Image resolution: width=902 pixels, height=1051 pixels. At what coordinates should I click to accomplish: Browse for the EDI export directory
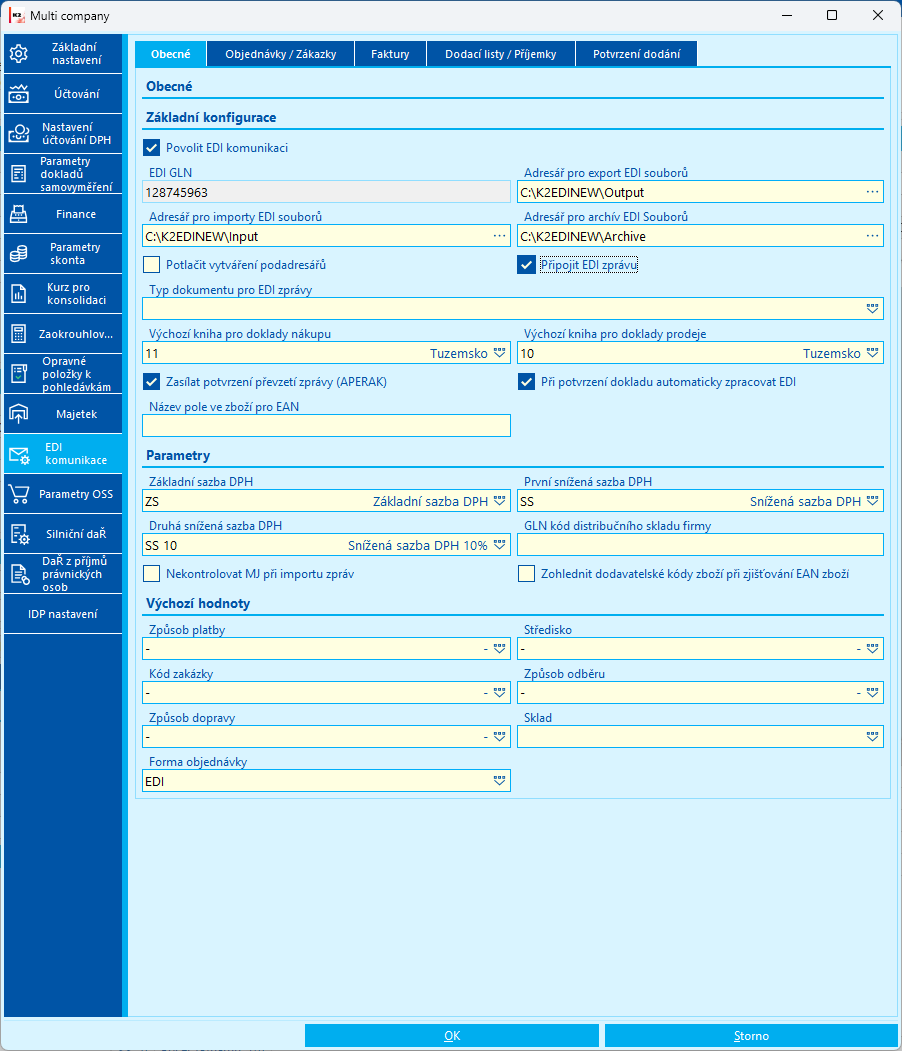click(872, 192)
